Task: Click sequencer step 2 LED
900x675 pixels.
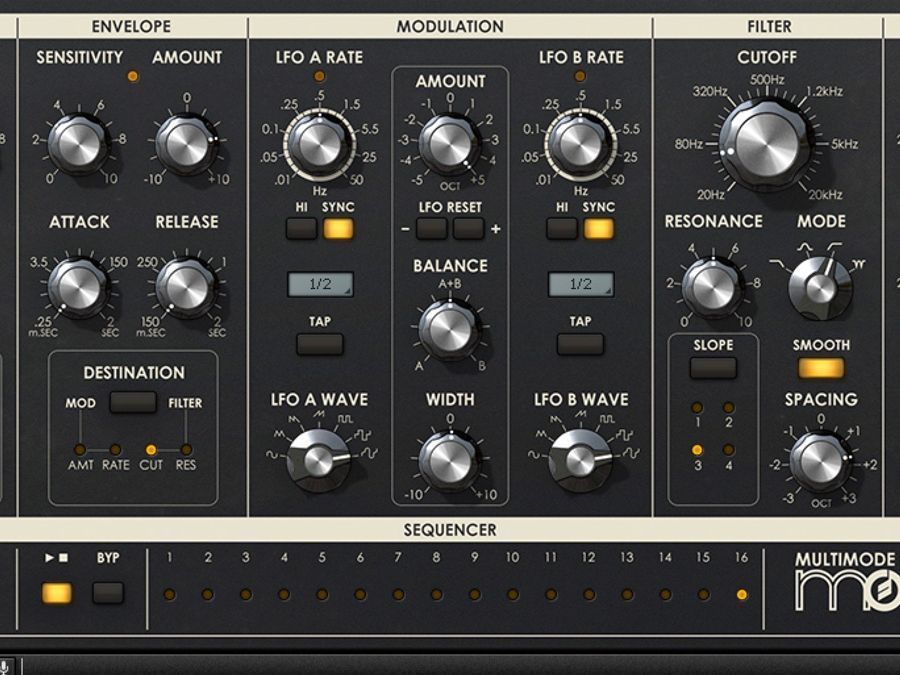Action: [x=208, y=594]
